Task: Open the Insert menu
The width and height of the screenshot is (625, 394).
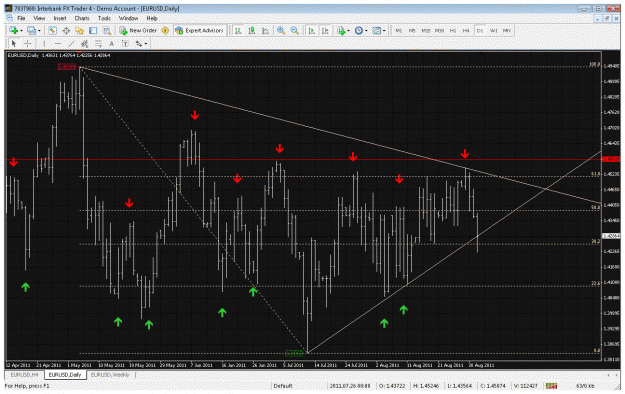Action: coord(60,18)
